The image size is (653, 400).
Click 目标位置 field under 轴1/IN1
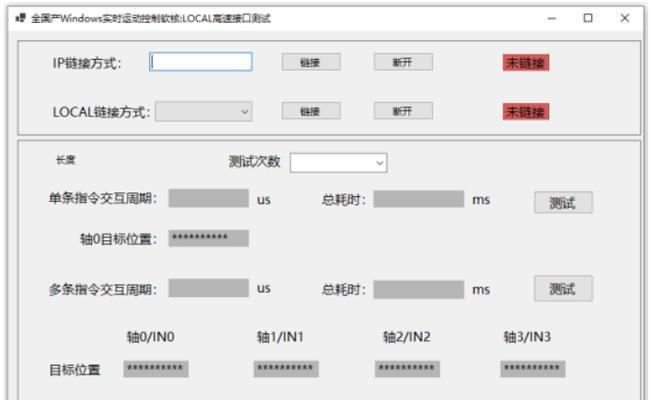coord(286,369)
